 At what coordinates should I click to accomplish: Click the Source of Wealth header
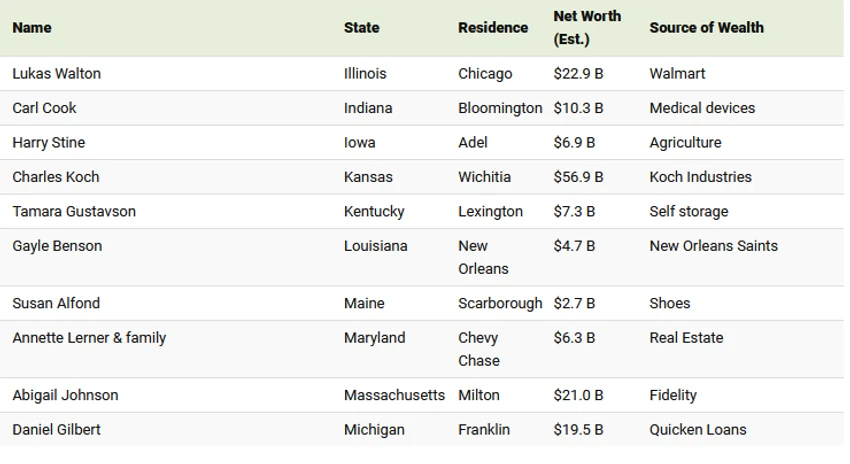(x=706, y=28)
